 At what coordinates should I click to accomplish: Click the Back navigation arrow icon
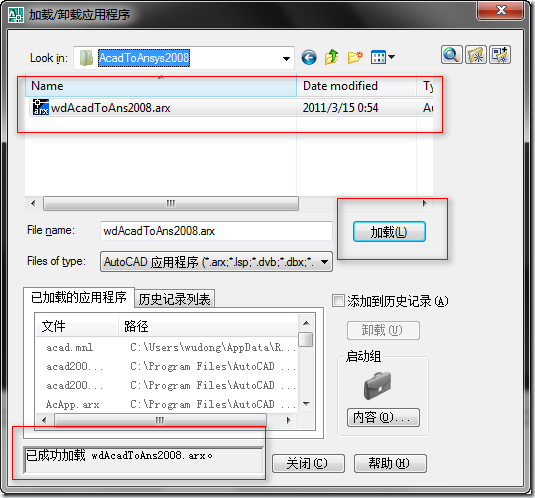click(x=309, y=57)
